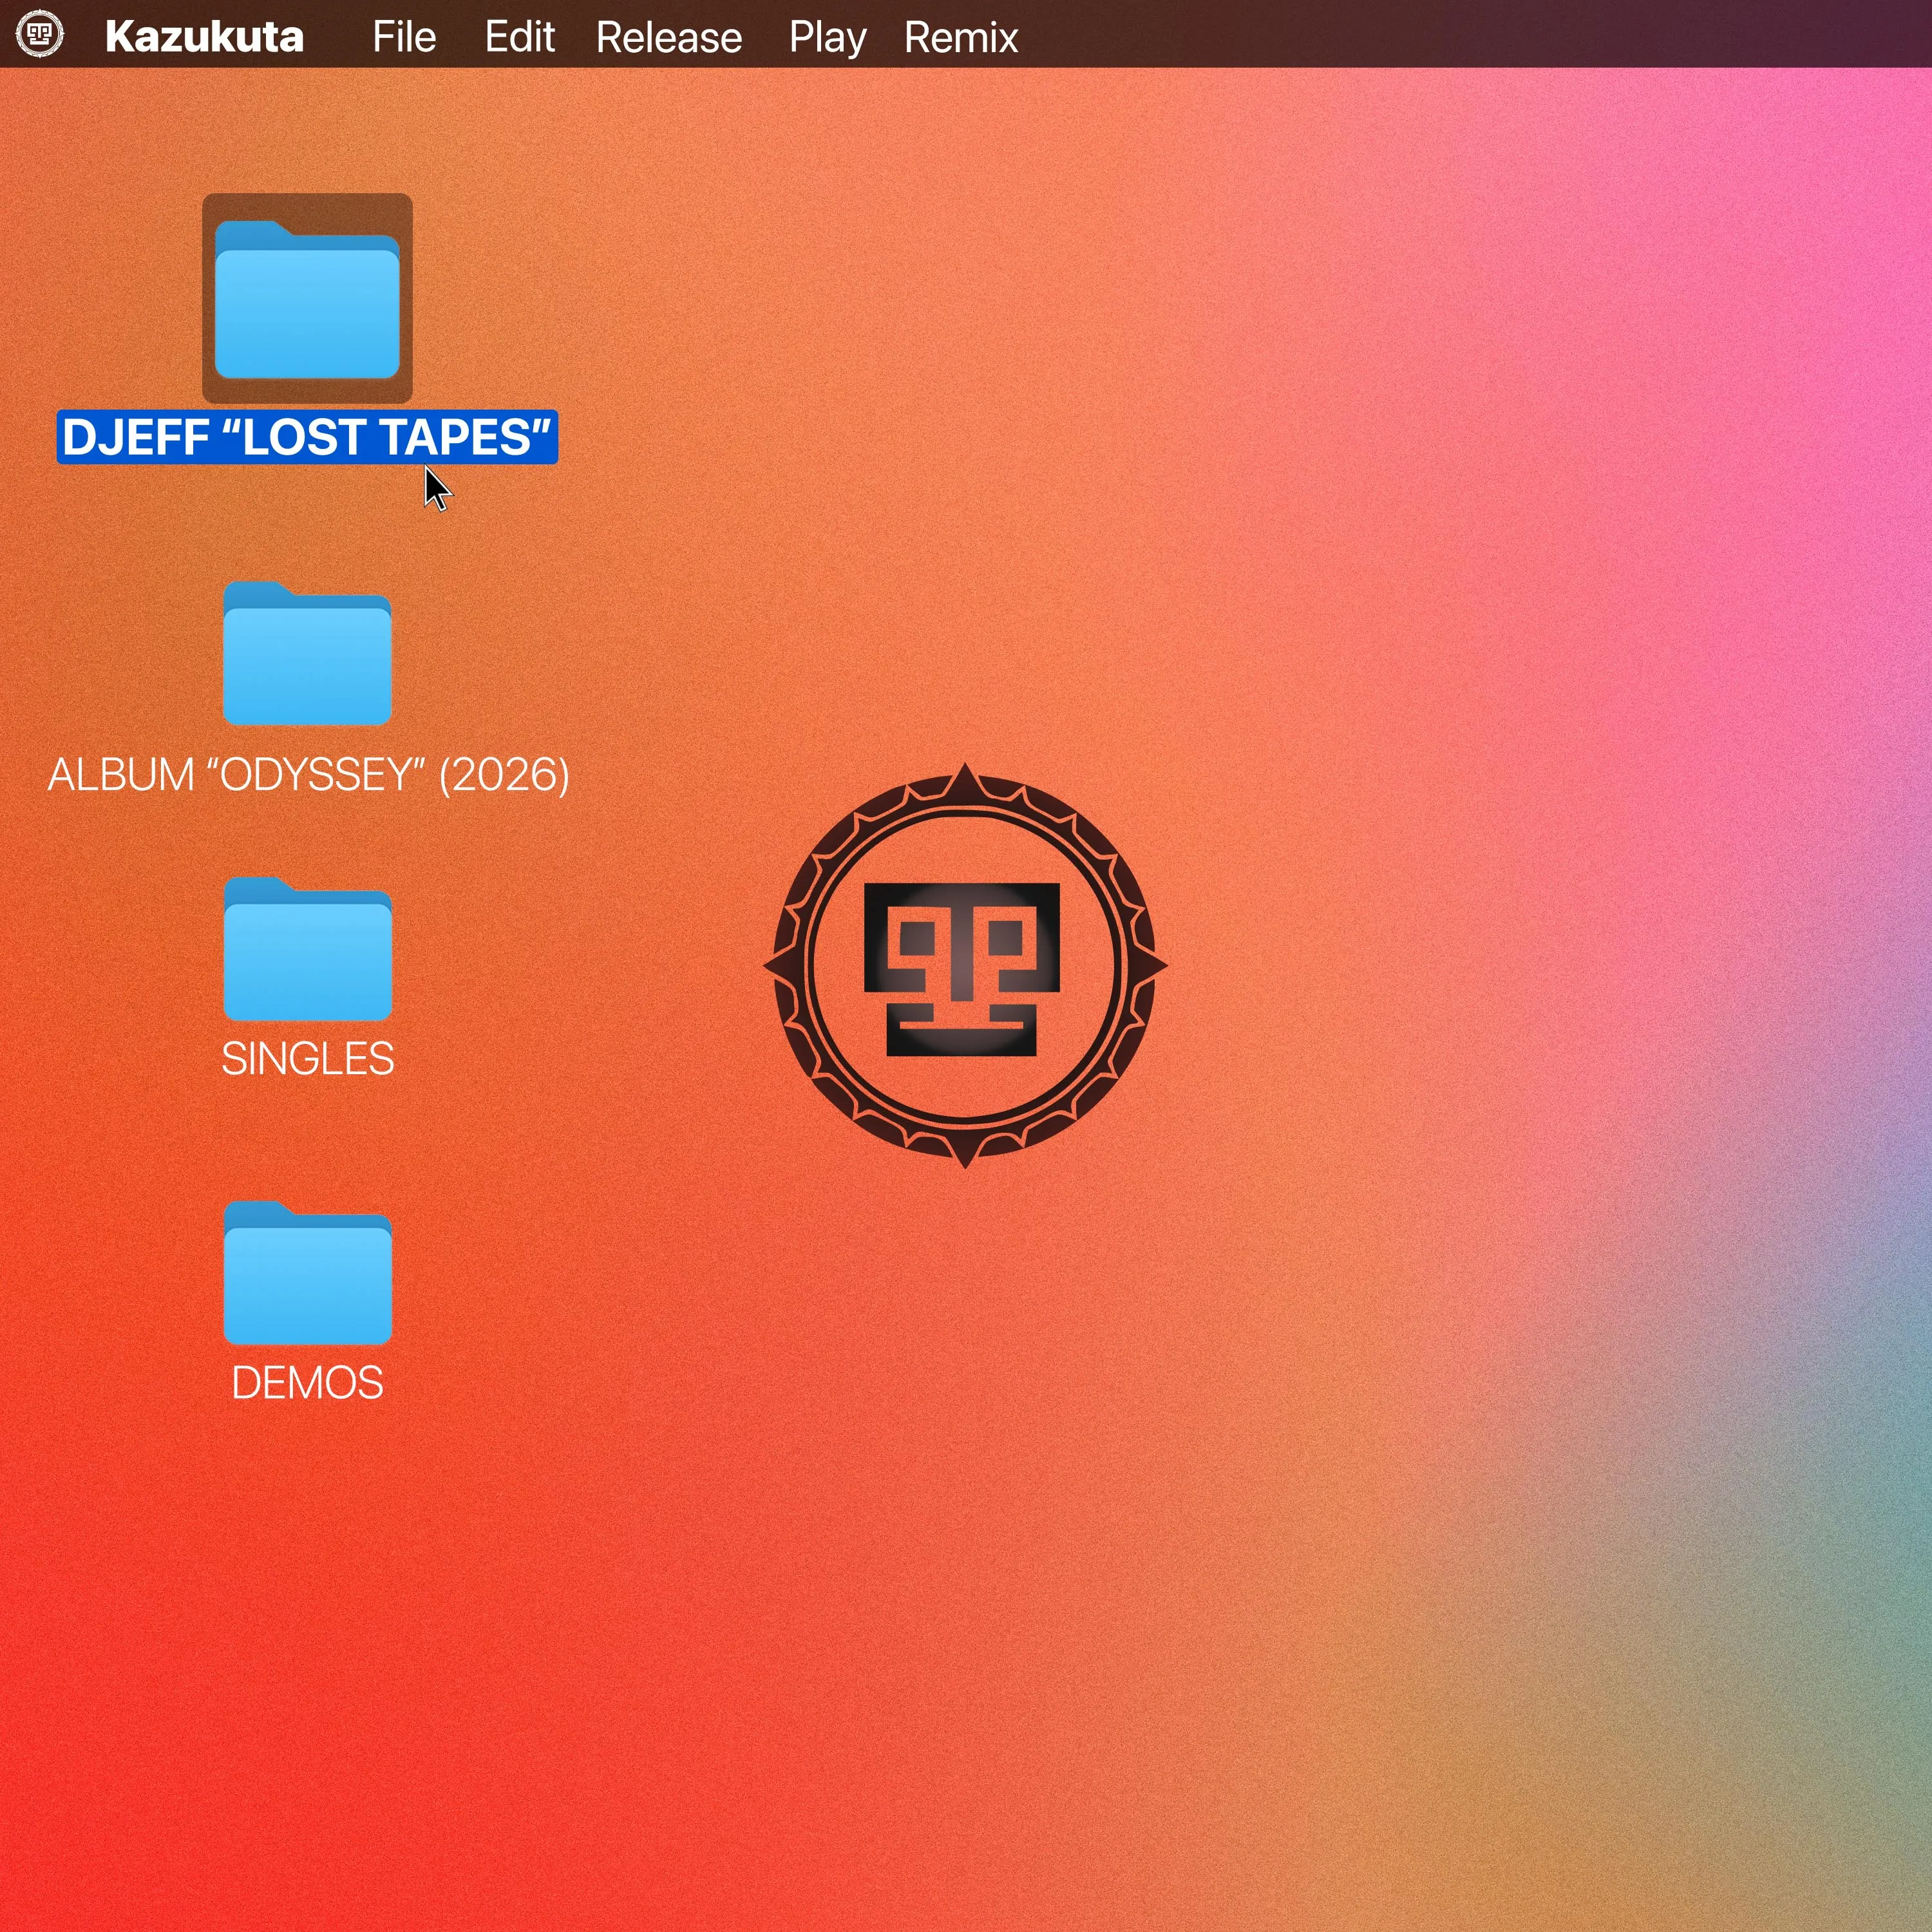Viewport: 1932px width, 1932px height.
Task: Click the top spike of the emblem ring
Action: point(965,777)
